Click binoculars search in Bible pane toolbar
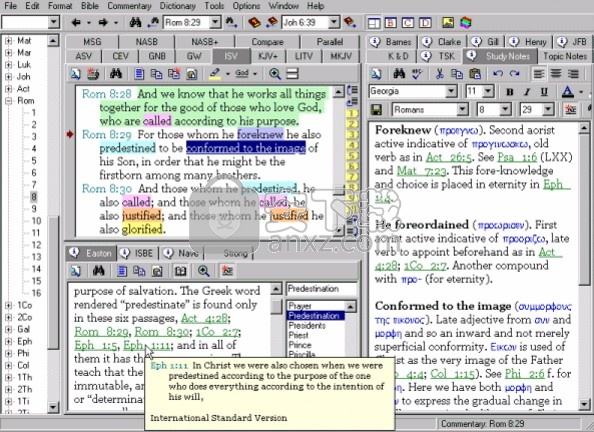The width and height of the screenshot is (594, 432). pos(116,74)
